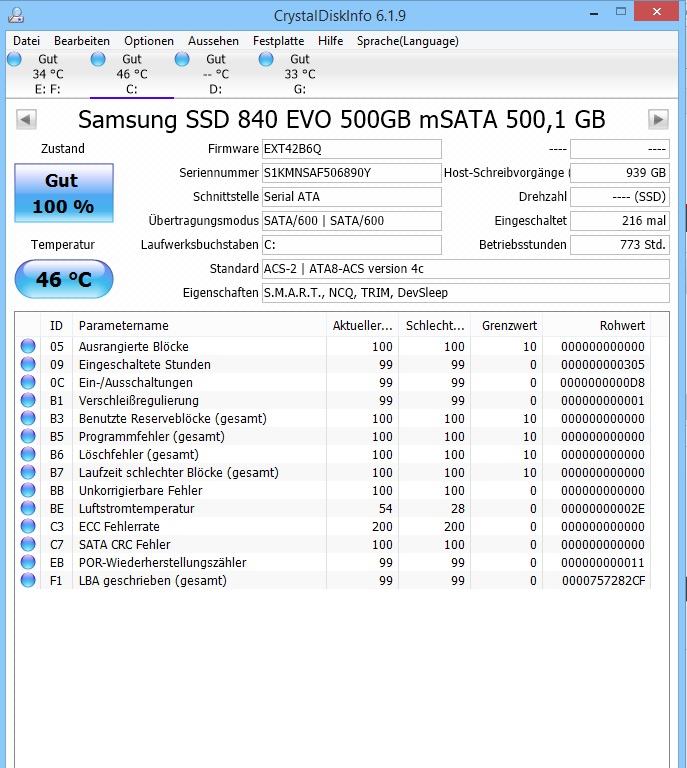Click the CrystalDiskInfo app icon in title bar
The height and width of the screenshot is (768, 687).
click(x=16, y=15)
